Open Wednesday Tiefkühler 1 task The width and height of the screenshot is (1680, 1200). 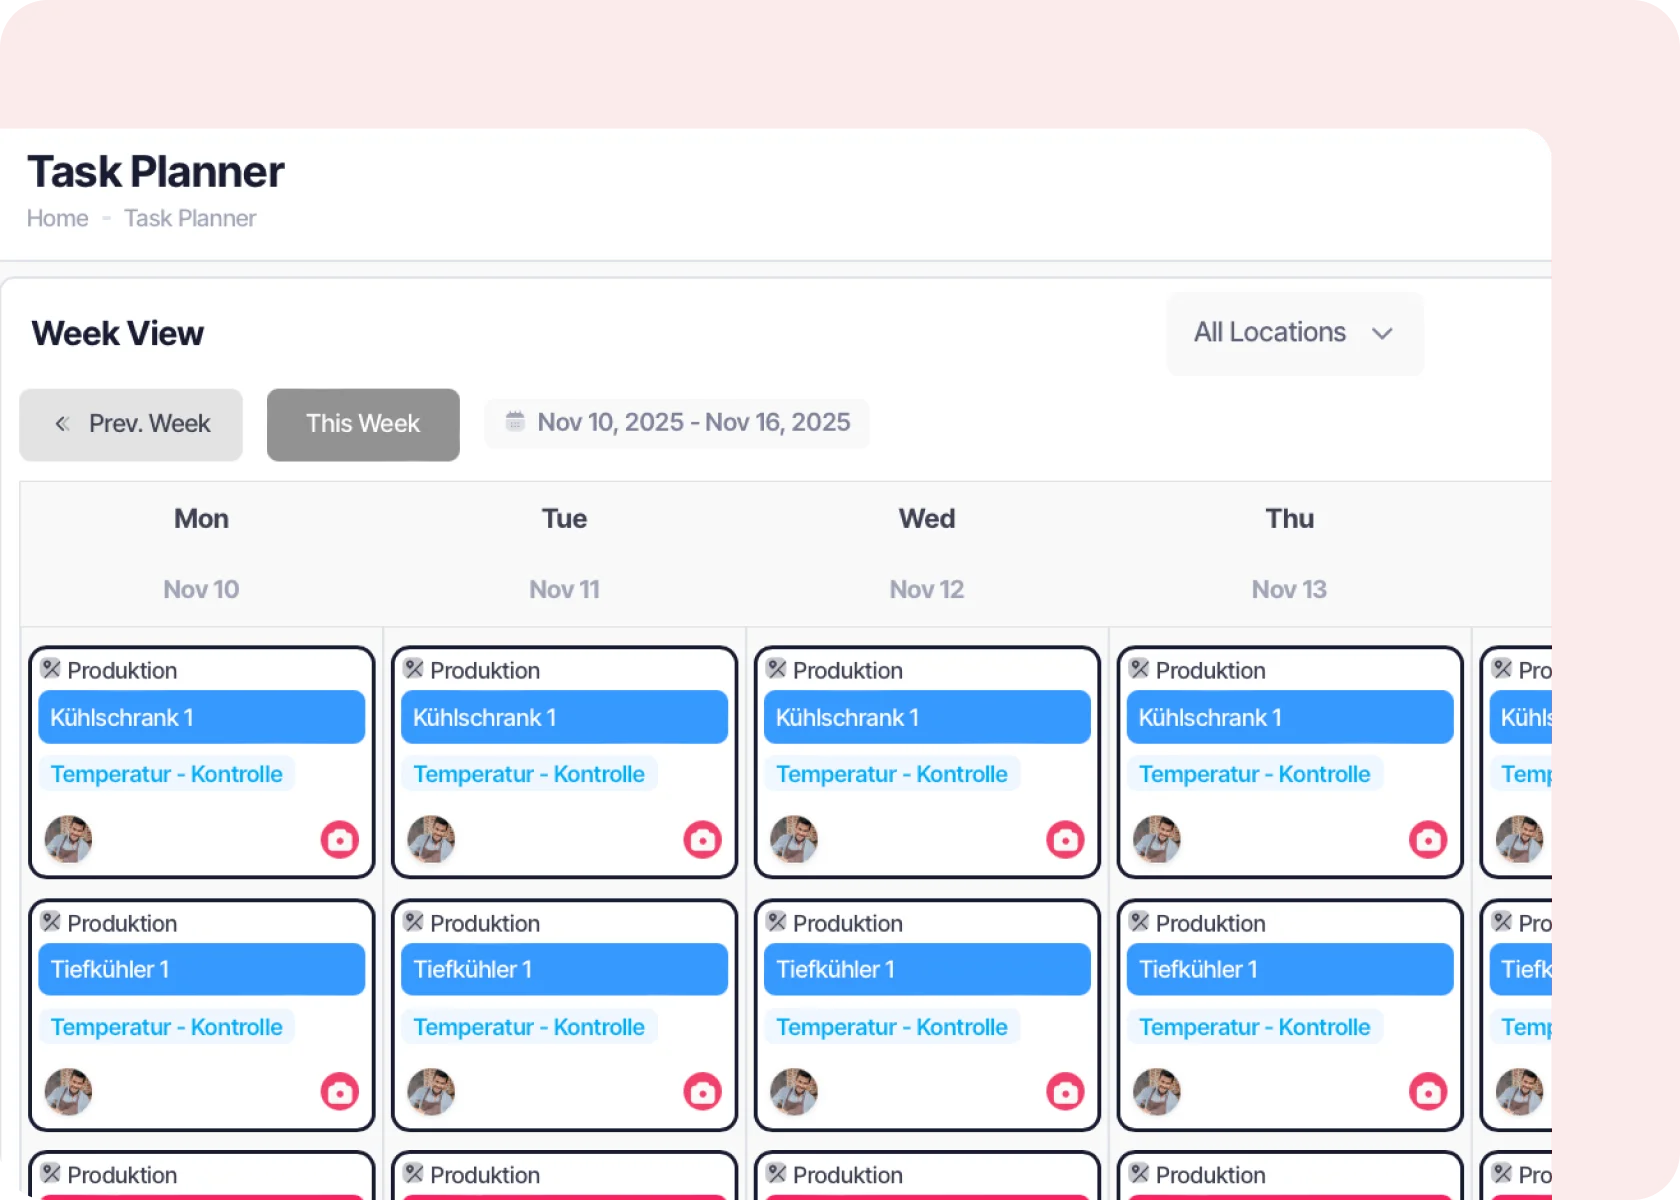click(927, 969)
